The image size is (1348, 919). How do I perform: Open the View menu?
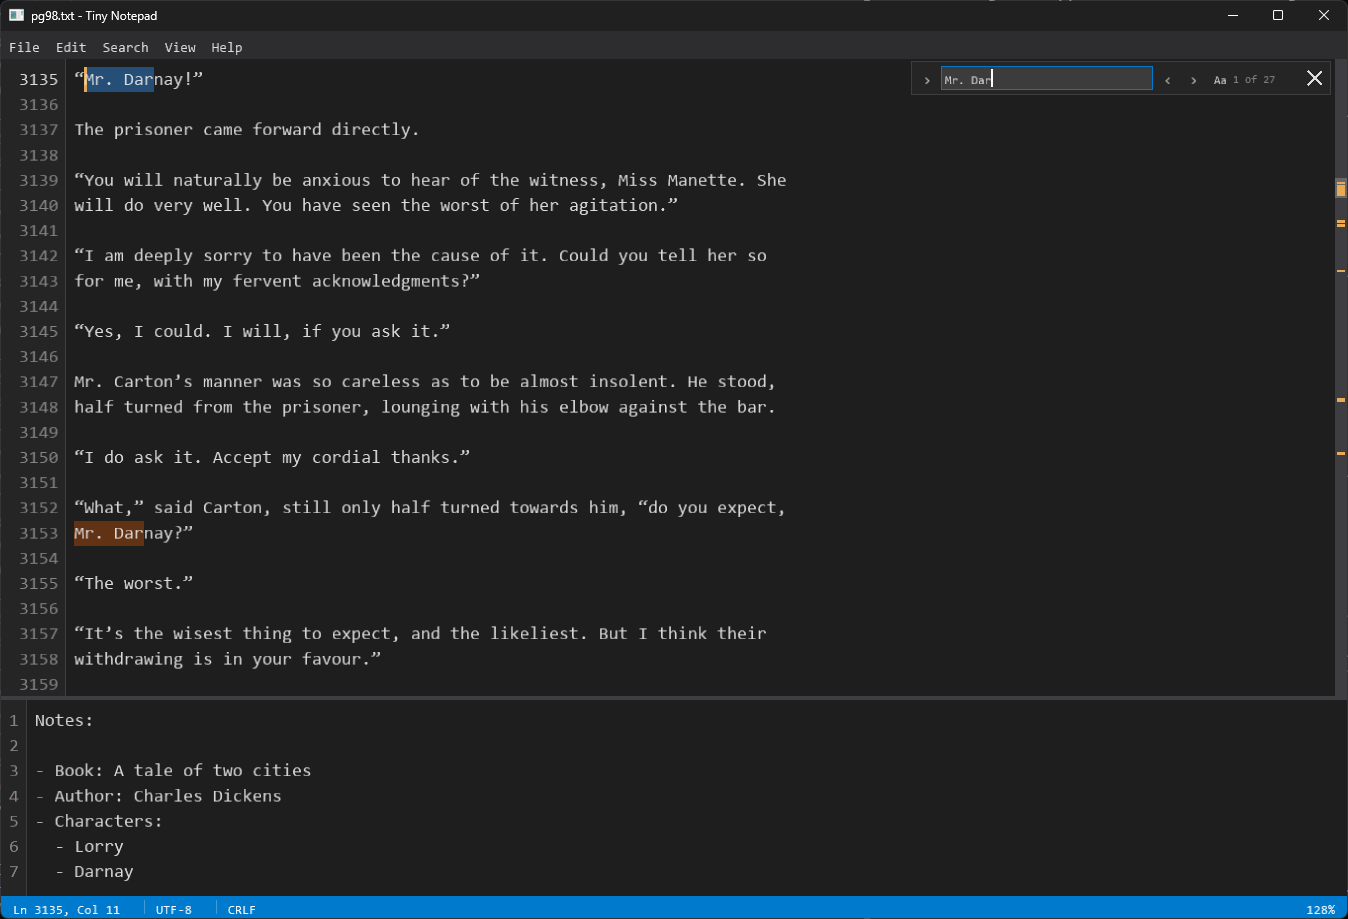click(x=180, y=47)
